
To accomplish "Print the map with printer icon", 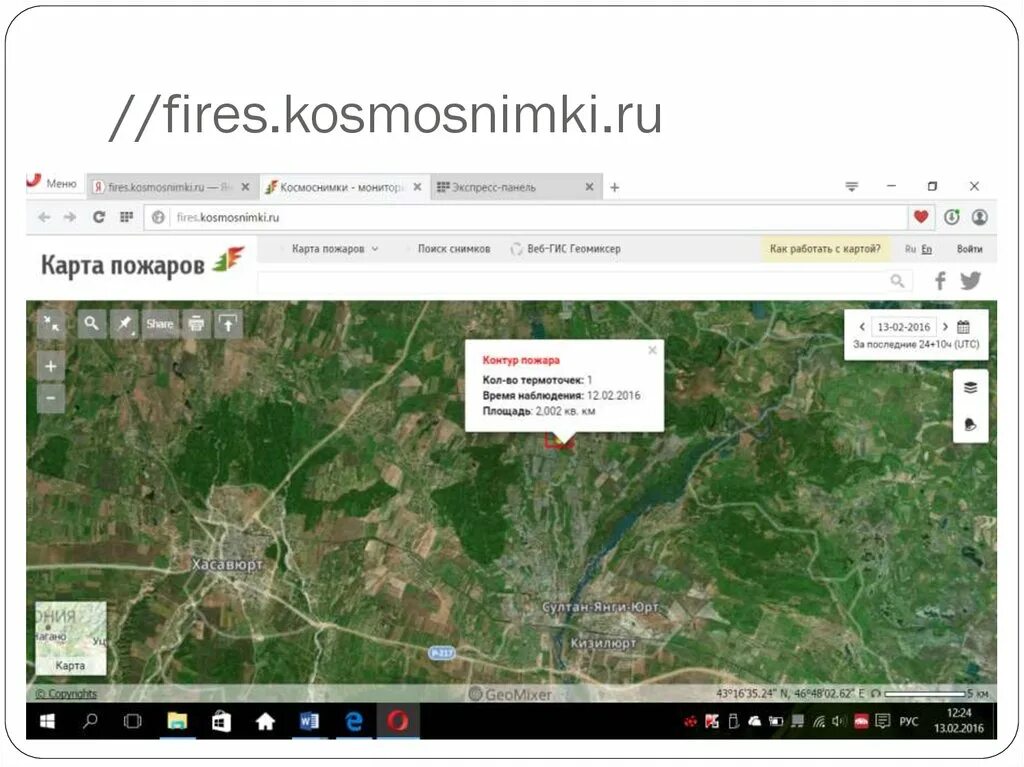I will (196, 323).
